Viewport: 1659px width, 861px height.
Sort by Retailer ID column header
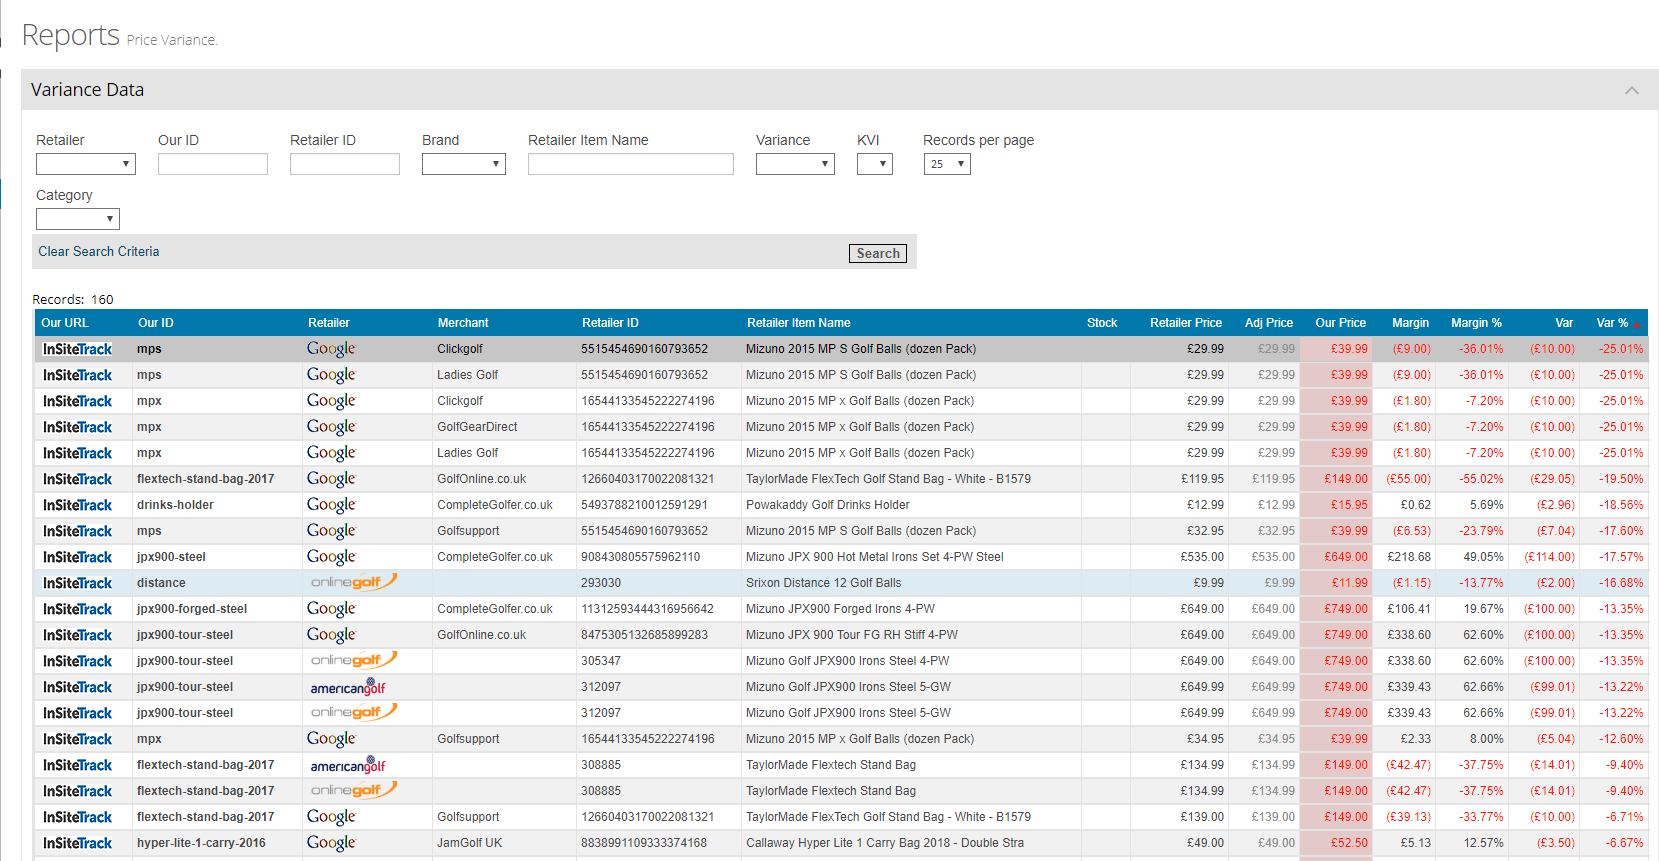tap(610, 323)
